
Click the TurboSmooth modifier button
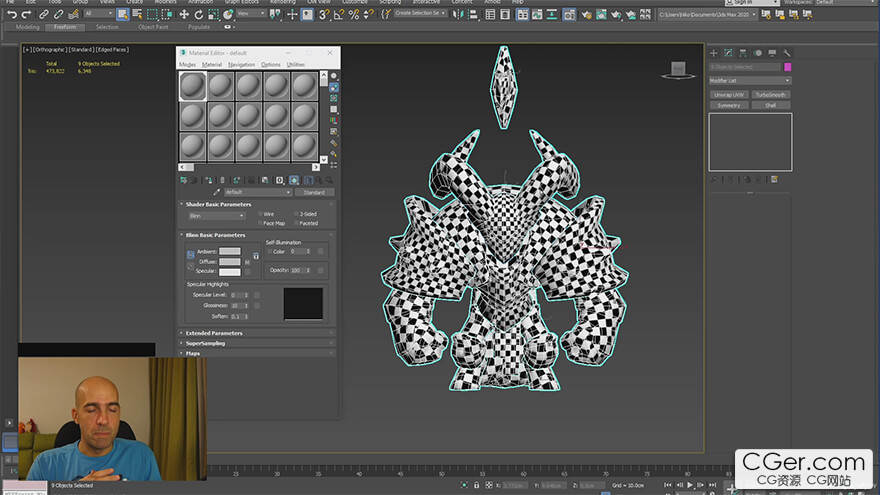(770, 95)
